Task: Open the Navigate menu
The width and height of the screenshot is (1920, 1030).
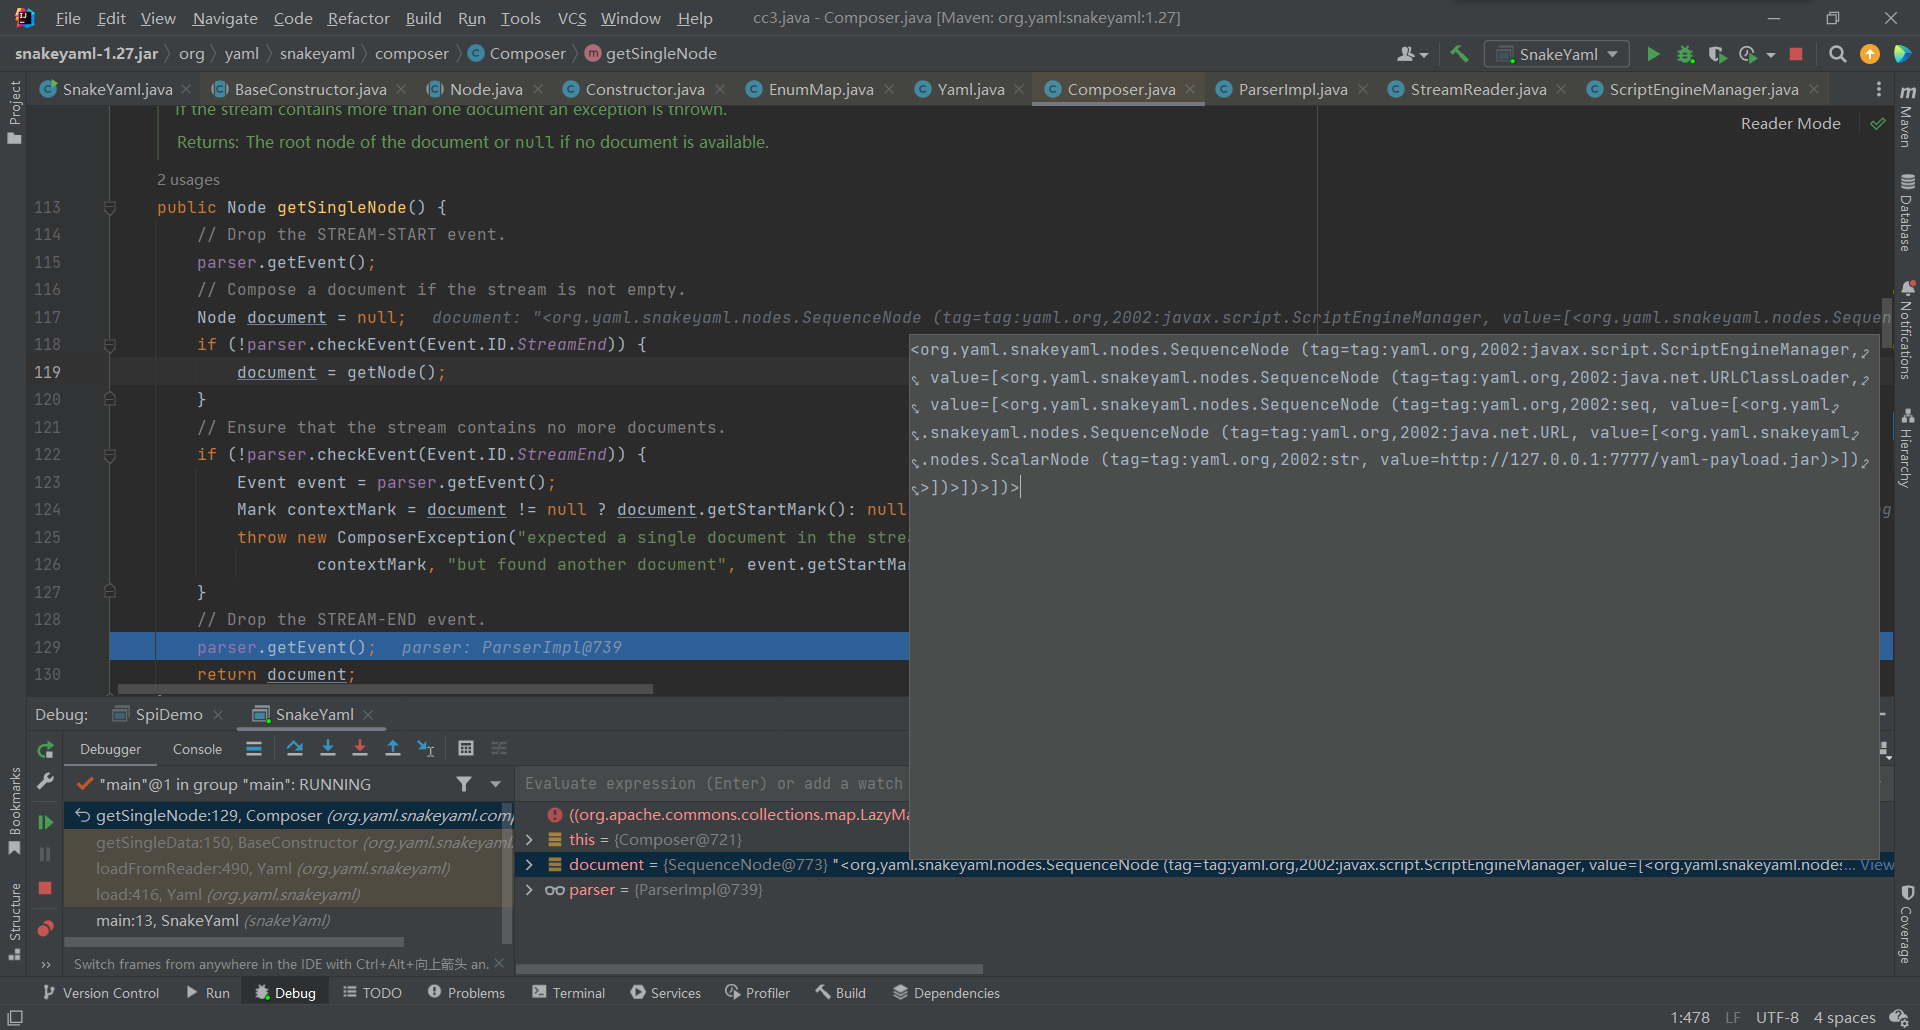Action: [x=225, y=18]
